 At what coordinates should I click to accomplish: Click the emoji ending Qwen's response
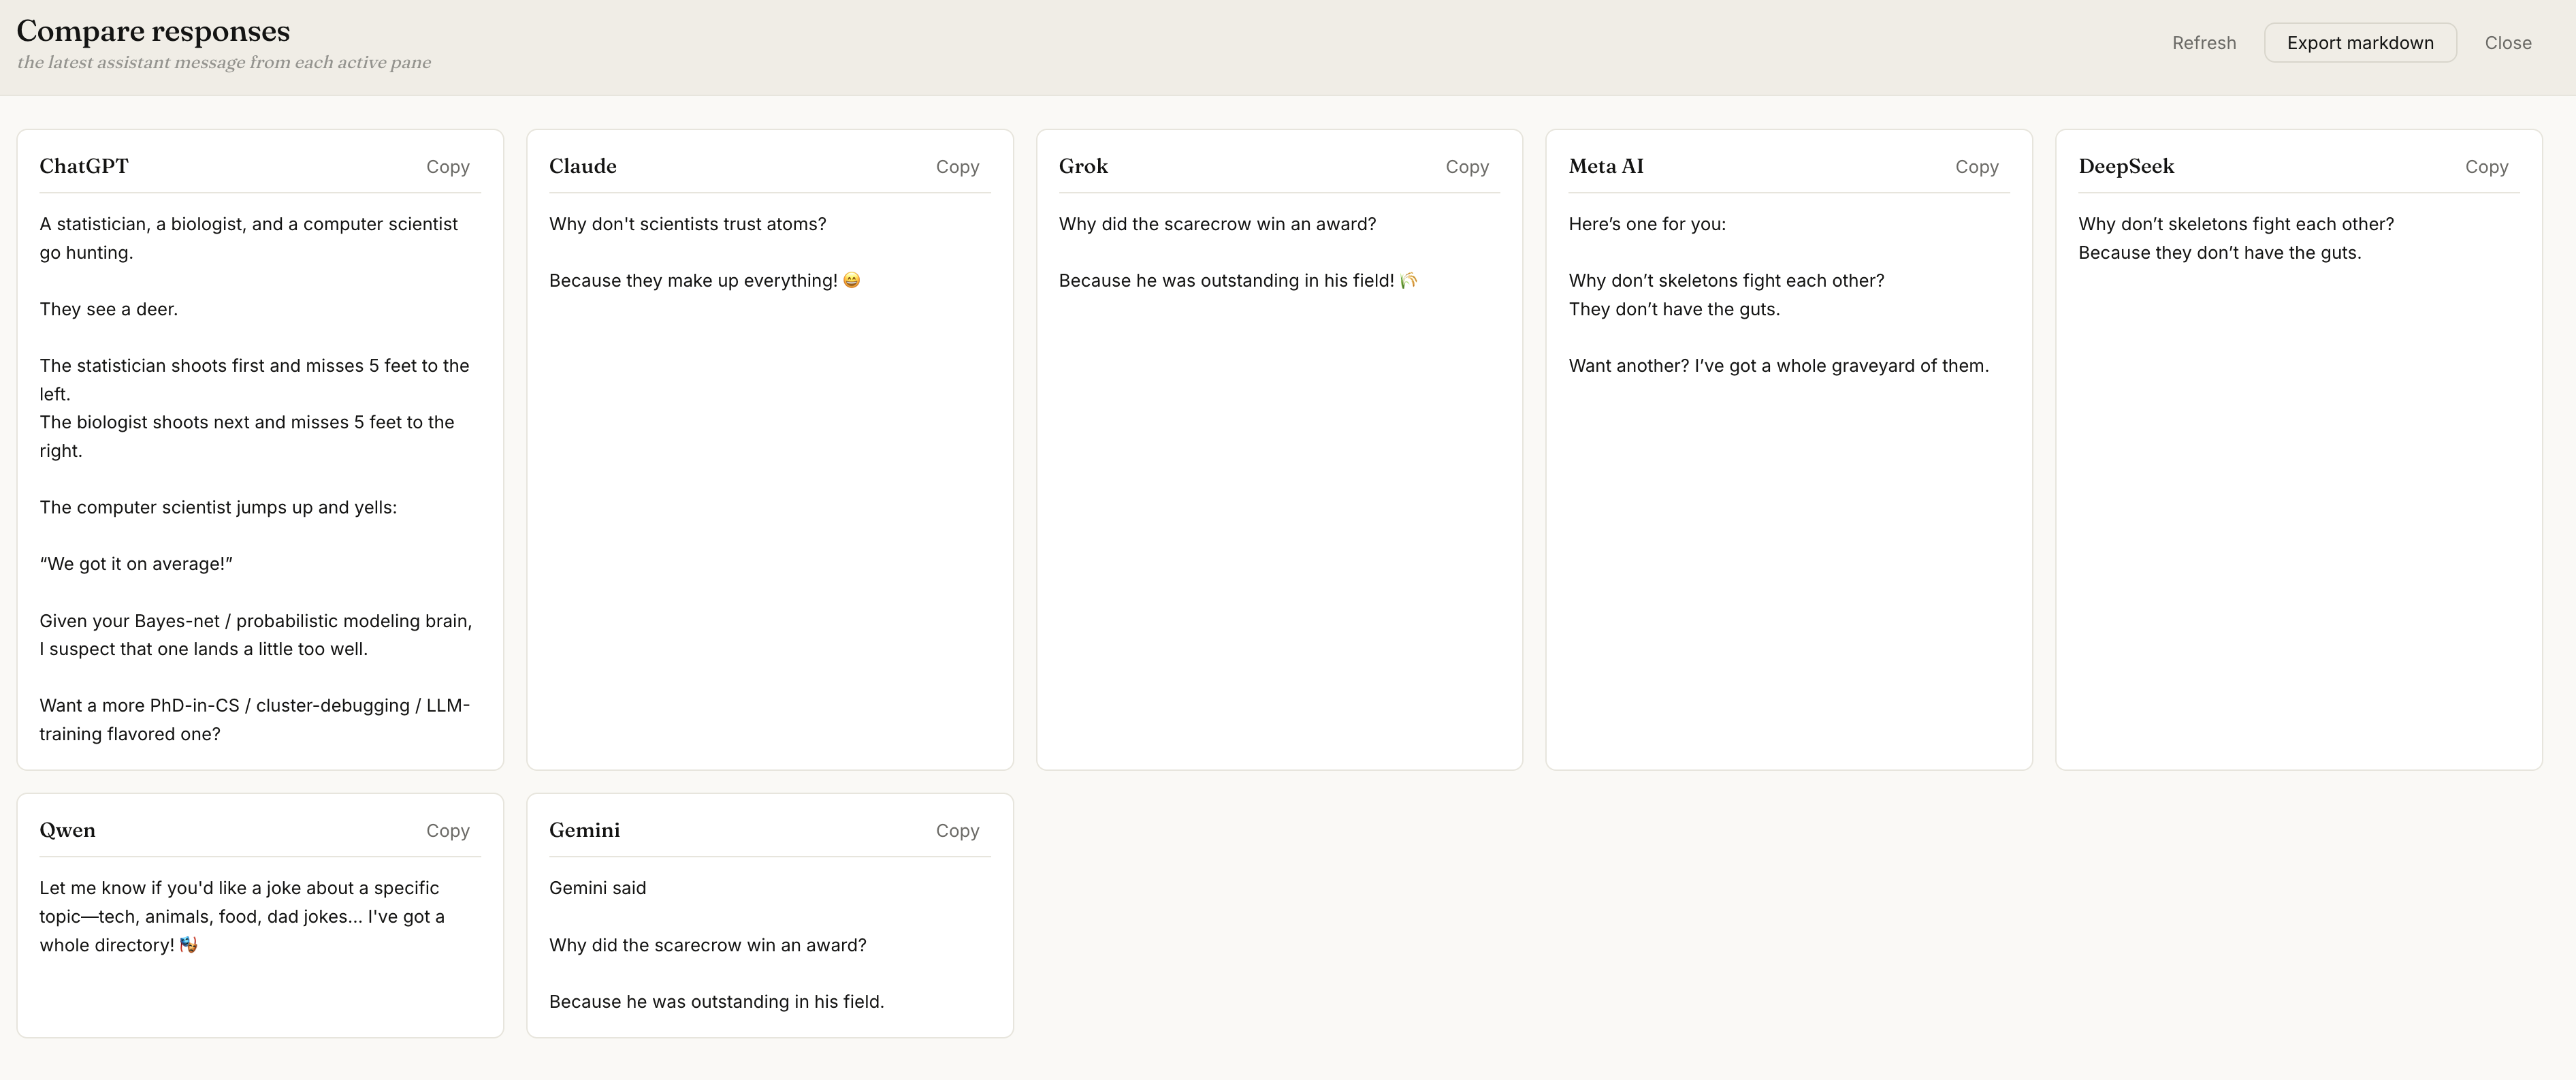point(189,945)
